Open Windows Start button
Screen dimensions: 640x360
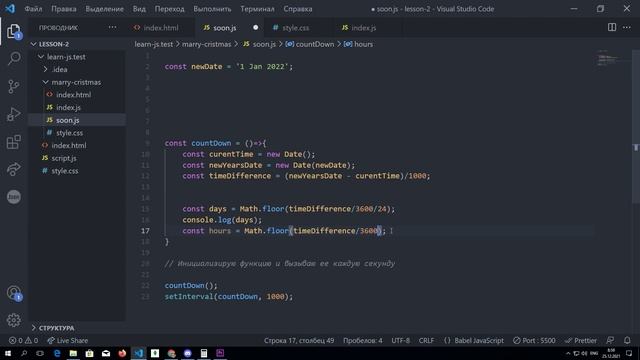coord(8,353)
